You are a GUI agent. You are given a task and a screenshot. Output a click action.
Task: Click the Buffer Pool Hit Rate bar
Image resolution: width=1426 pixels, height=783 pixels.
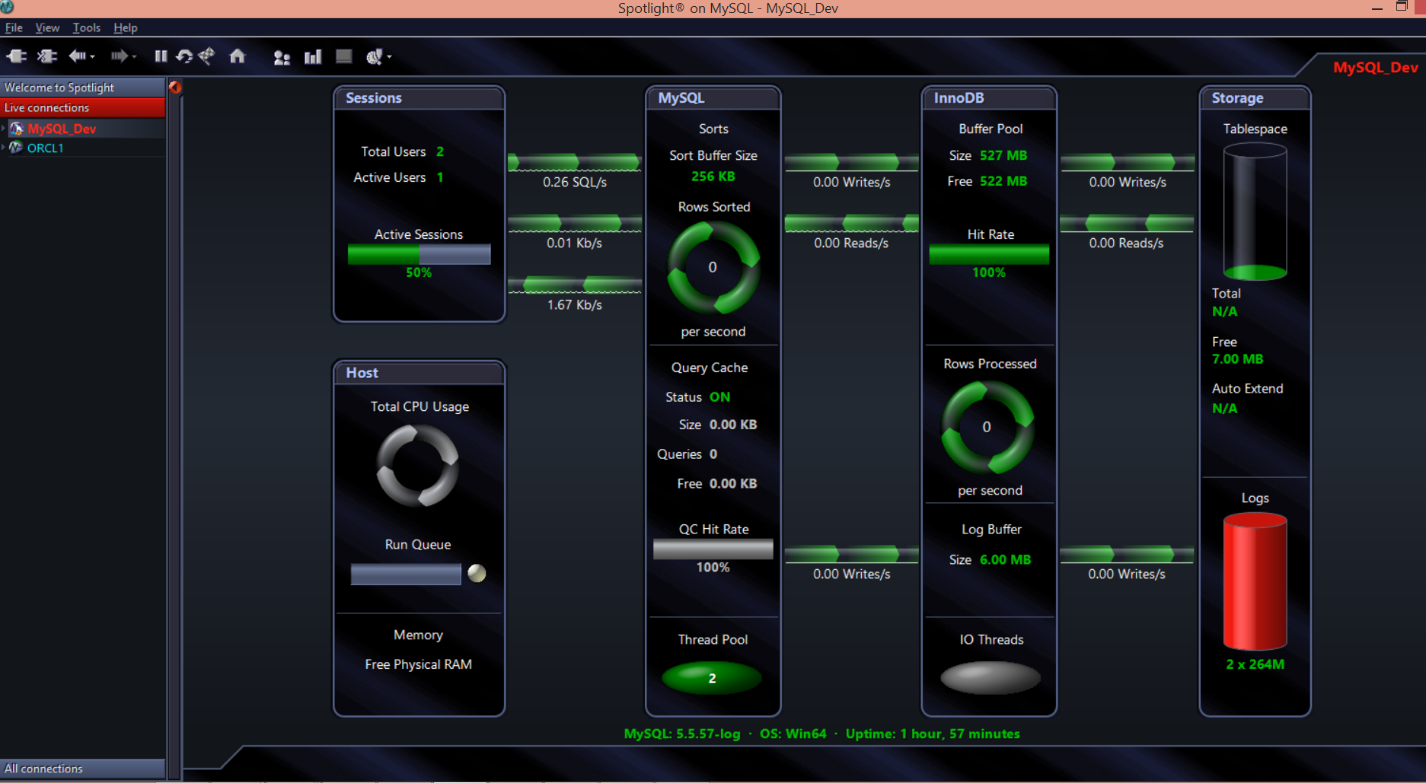989,255
